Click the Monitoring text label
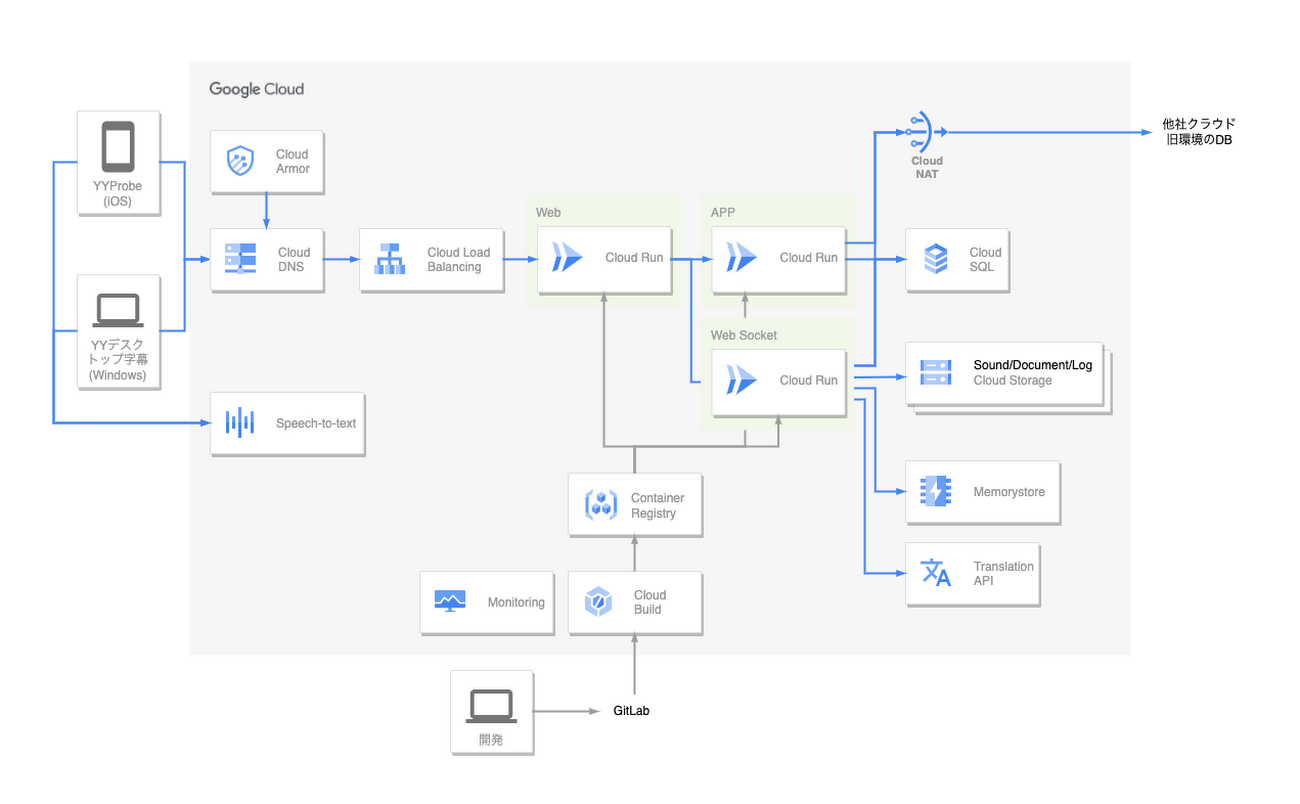This screenshot has width=1300, height=804. pyautogui.click(x=516, y=602)
